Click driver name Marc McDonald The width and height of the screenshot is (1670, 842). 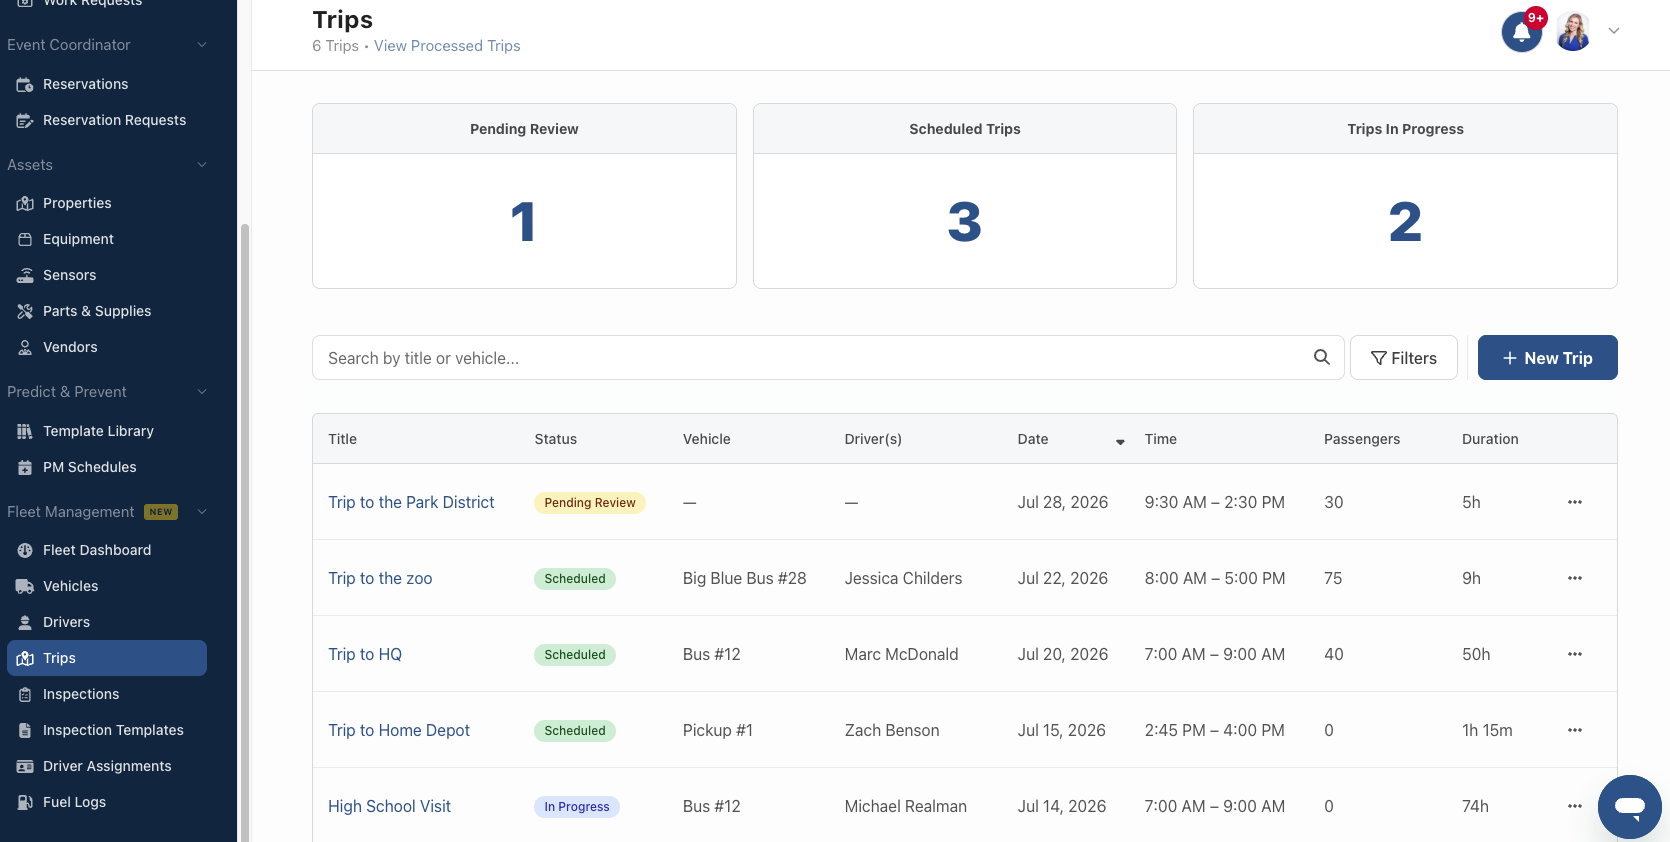(x=901, y=654)
